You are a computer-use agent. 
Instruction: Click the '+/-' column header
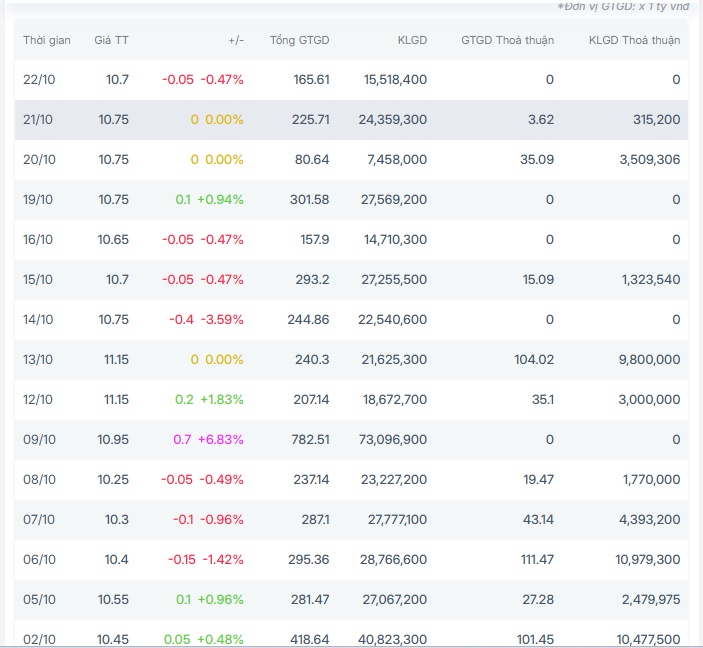click(236, 40)
